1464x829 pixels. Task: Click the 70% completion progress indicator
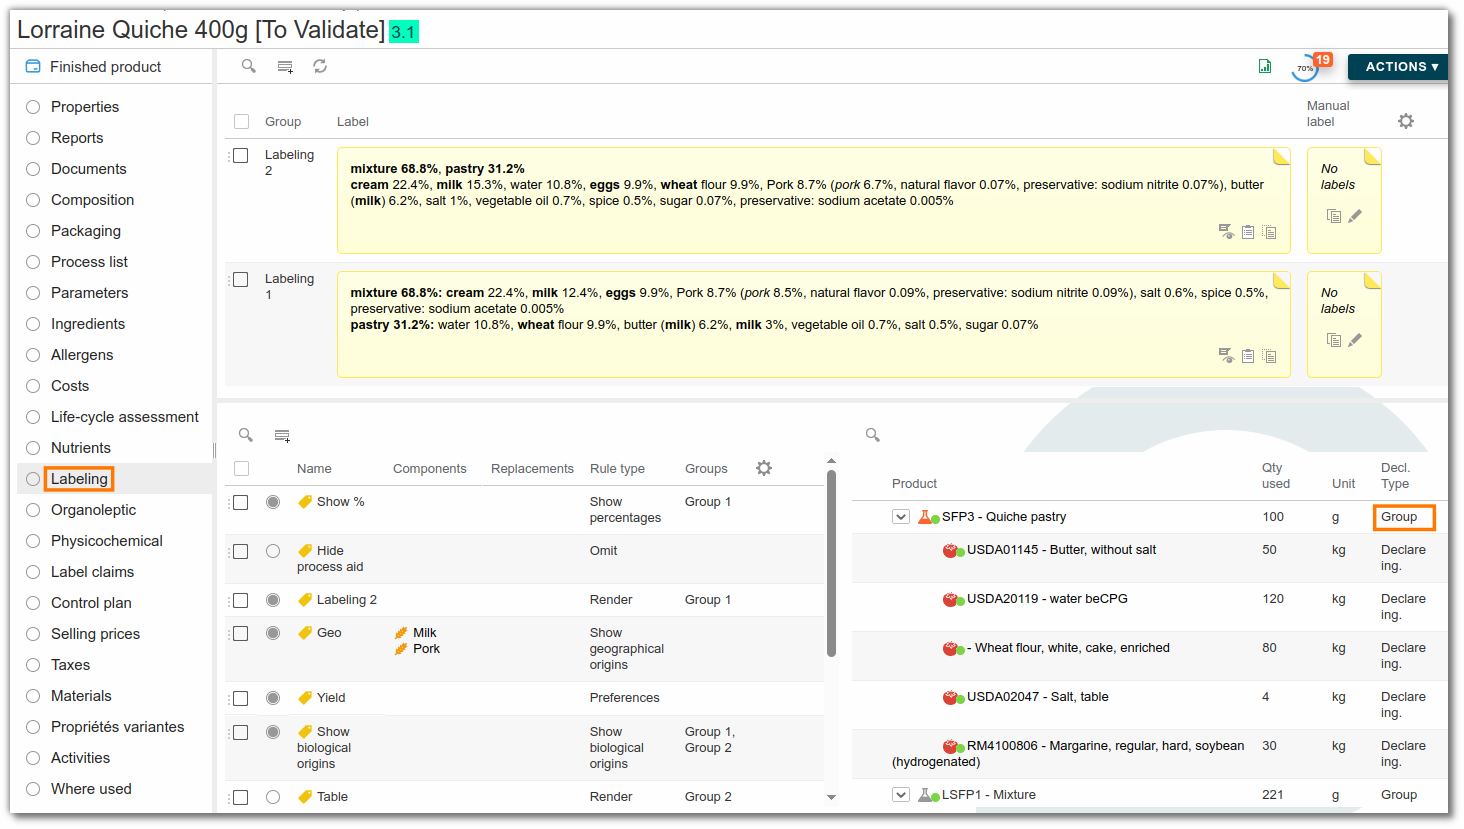(x=1305, y=68)
